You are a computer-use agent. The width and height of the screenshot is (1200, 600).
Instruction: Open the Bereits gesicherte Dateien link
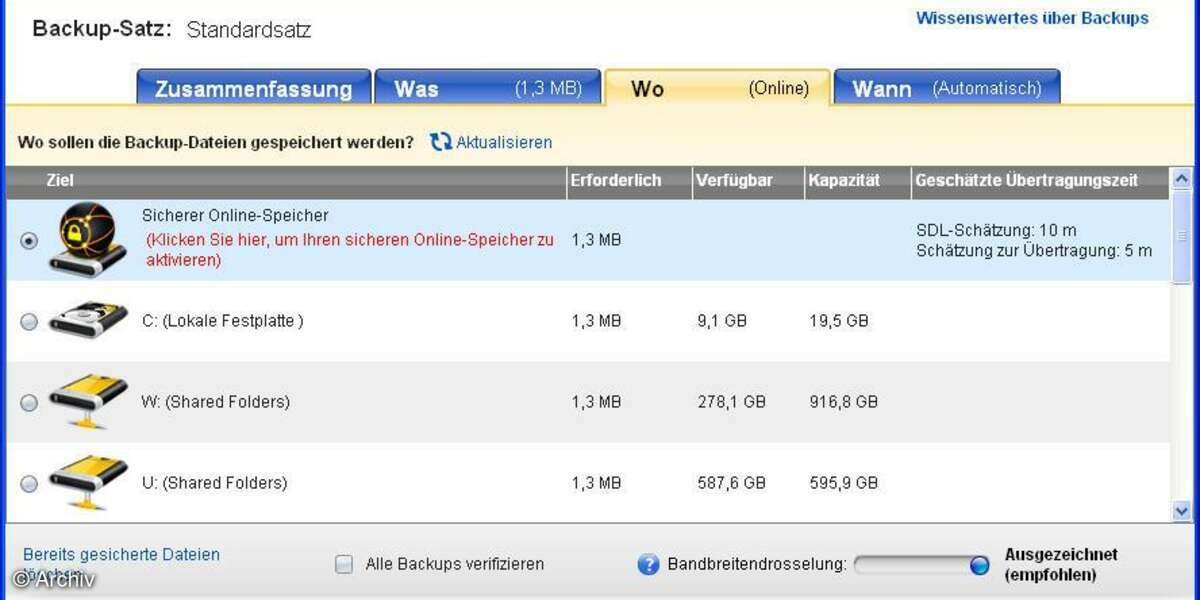coord(121,554)
